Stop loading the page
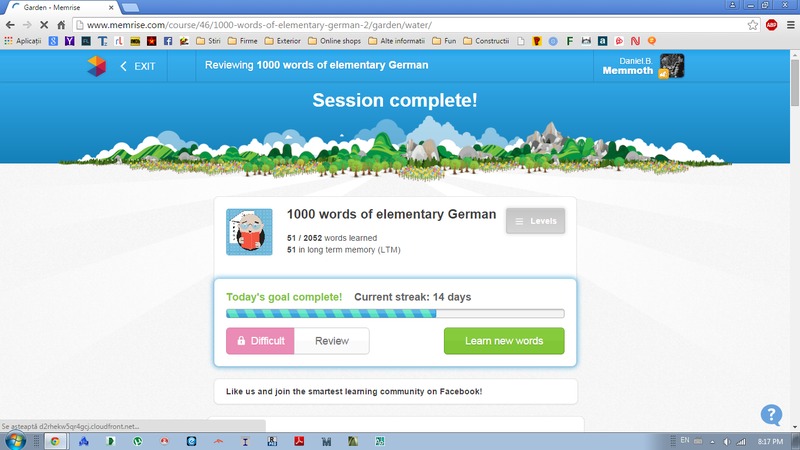 (44, 24)
